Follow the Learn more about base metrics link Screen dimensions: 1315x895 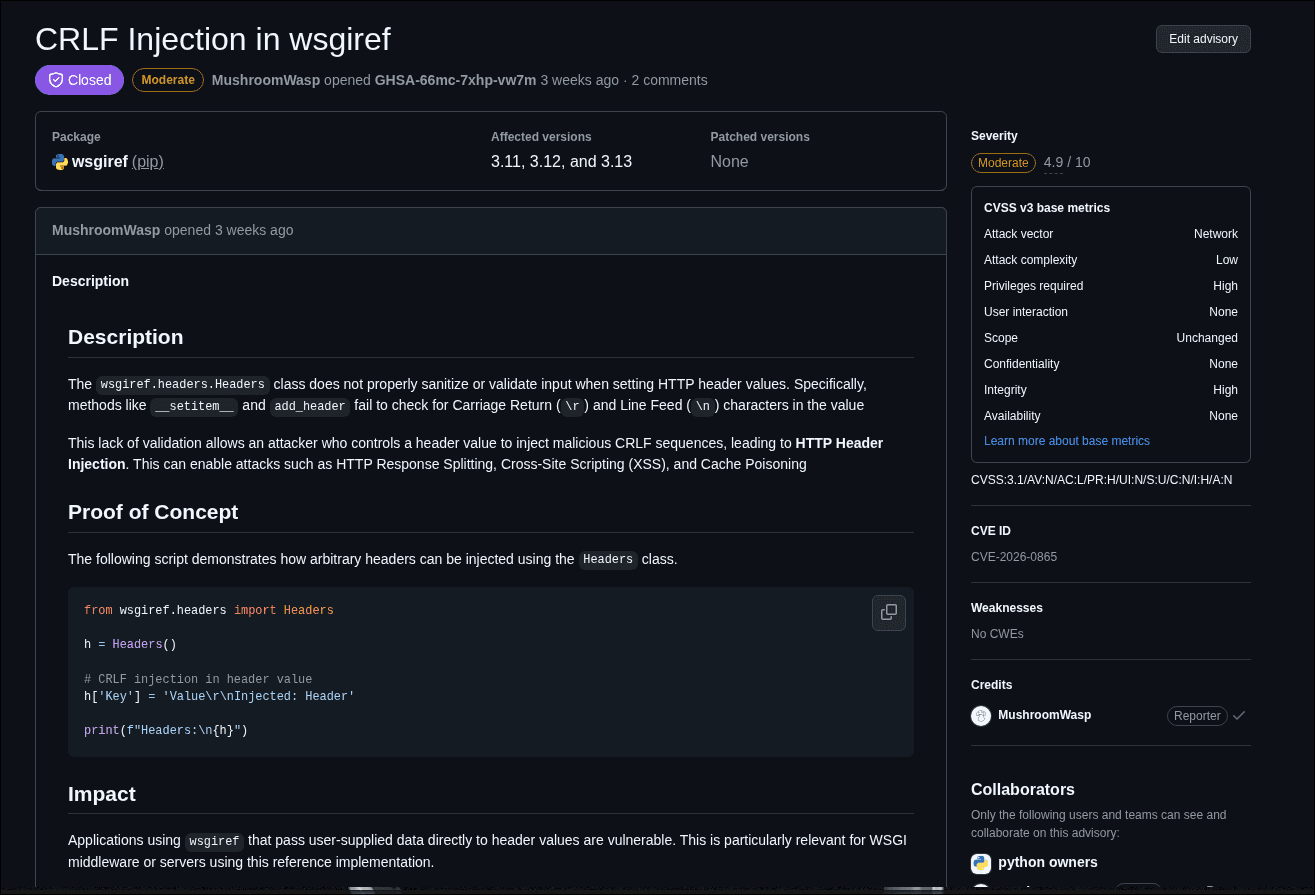click(x=1066, y=441)
